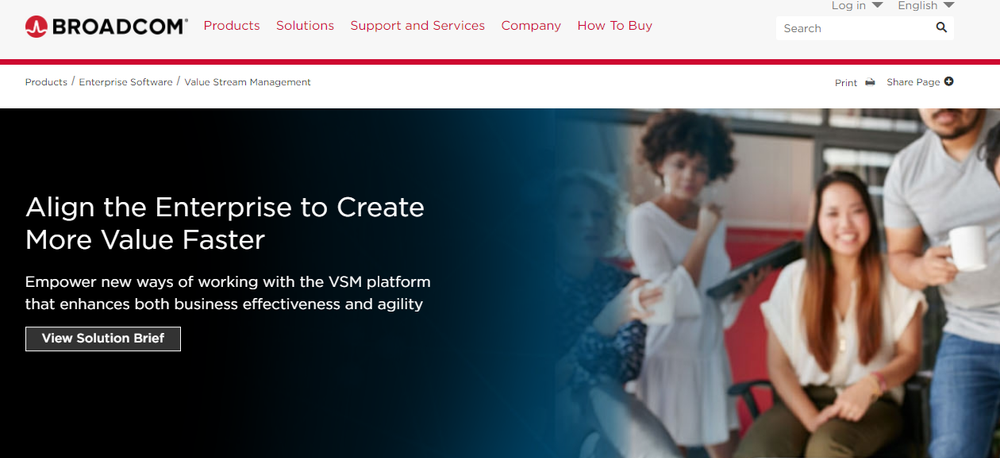Click the Log in text
Screen dimensions: 1000x458
pos(848,5)
